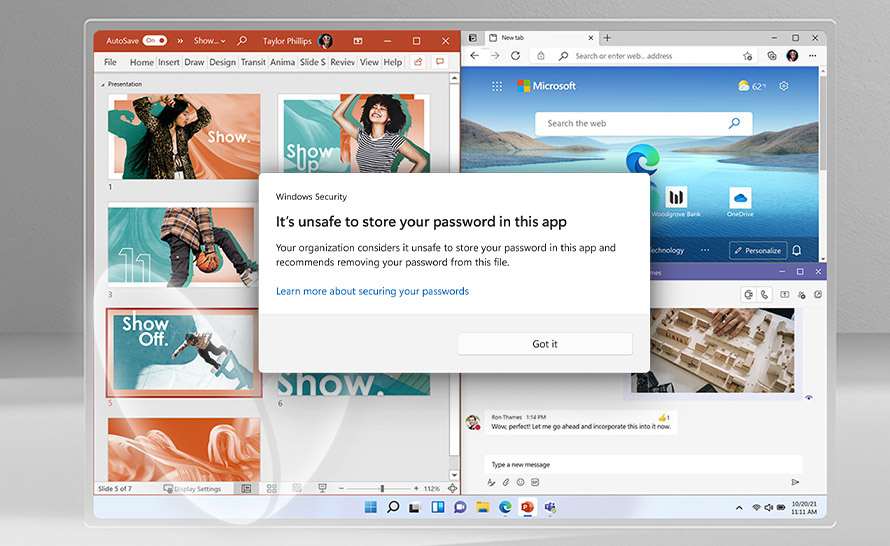Click the profile avatar in Edge toolbar
This screenshot has height=546, width=890.
[792, 56]
